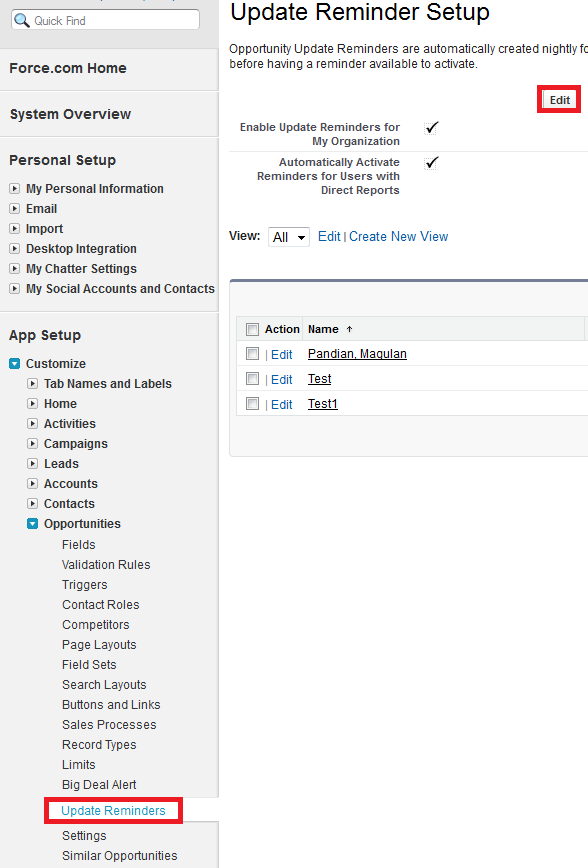Click the magnifier icon in Quick Find
The width and height of the screenshot is (588, 868).
click(x=22, y=20)
